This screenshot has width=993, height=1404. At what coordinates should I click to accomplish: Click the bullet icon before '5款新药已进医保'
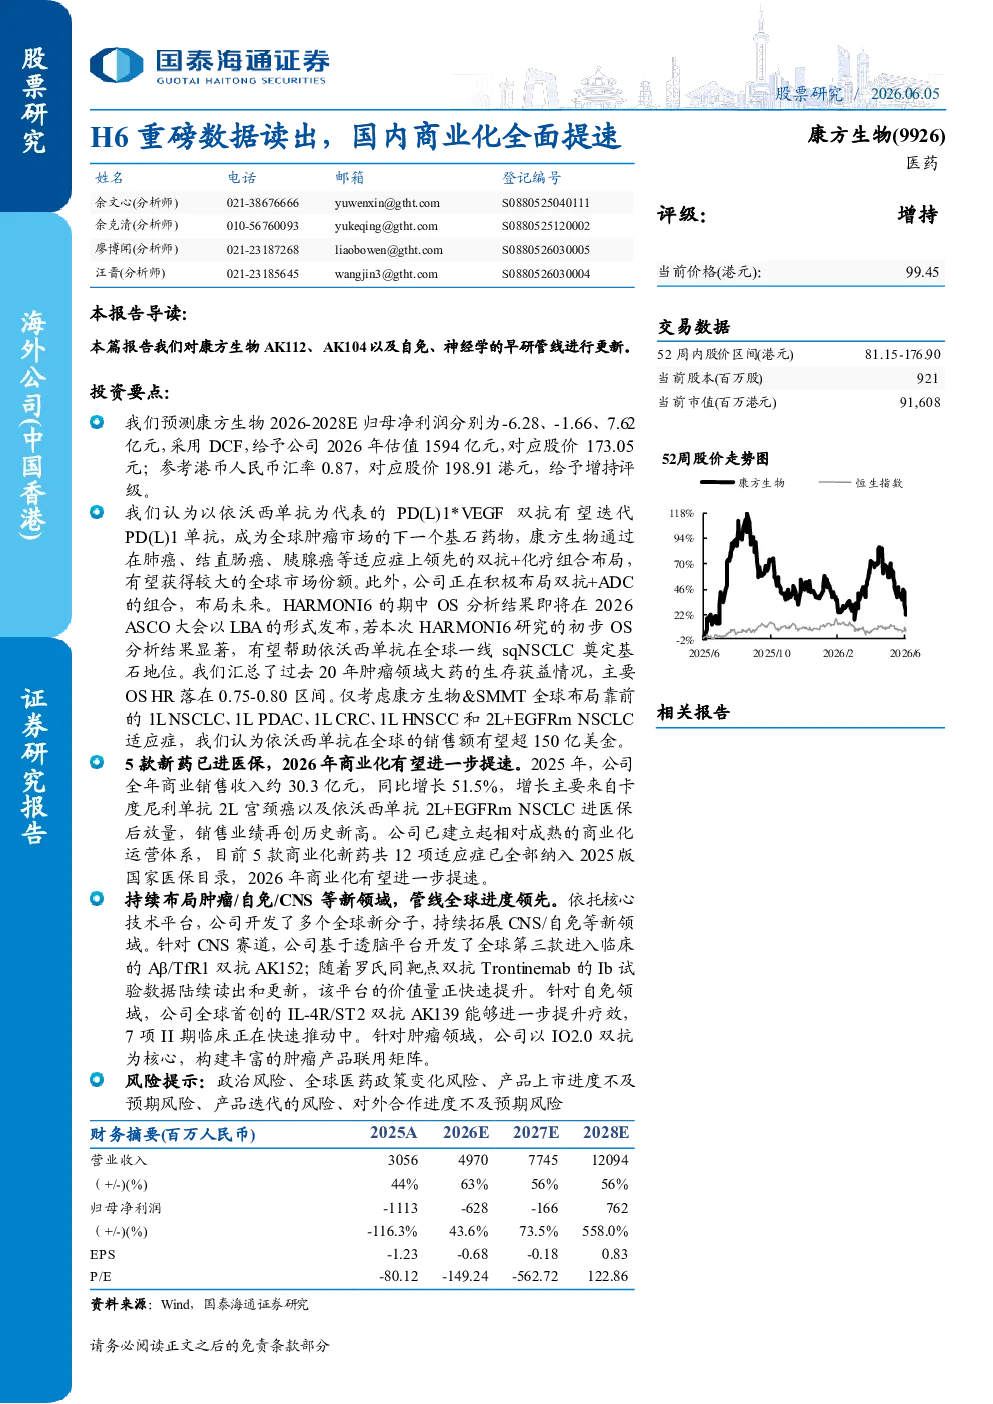97,762
